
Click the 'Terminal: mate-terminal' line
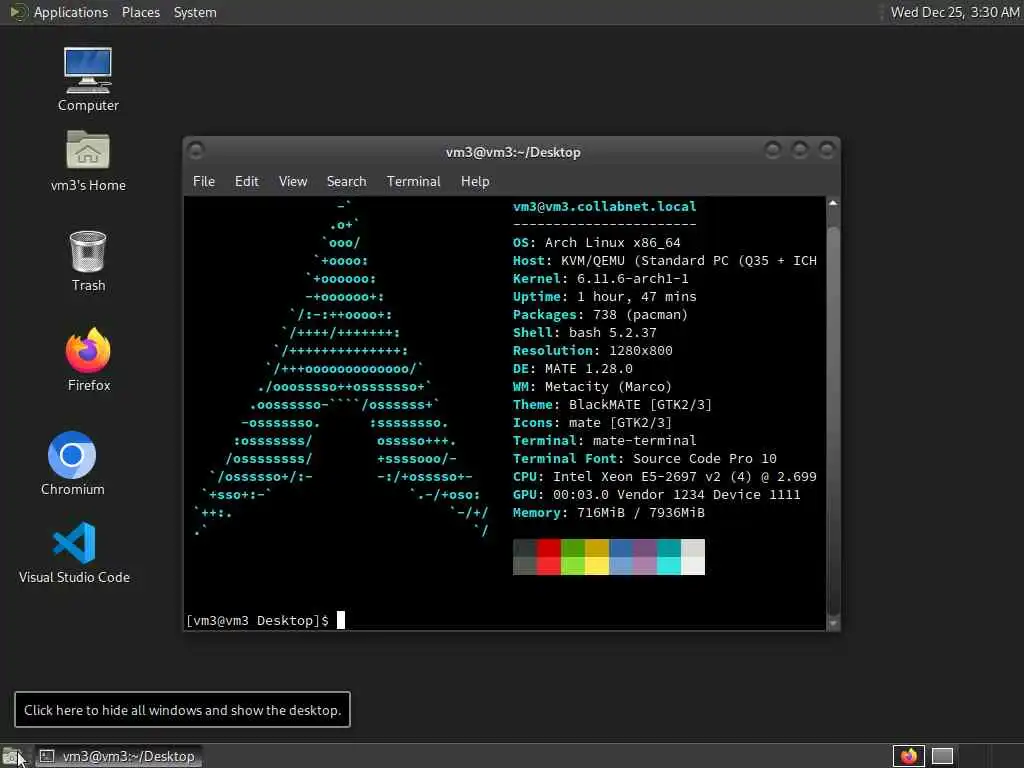(604, 441)
